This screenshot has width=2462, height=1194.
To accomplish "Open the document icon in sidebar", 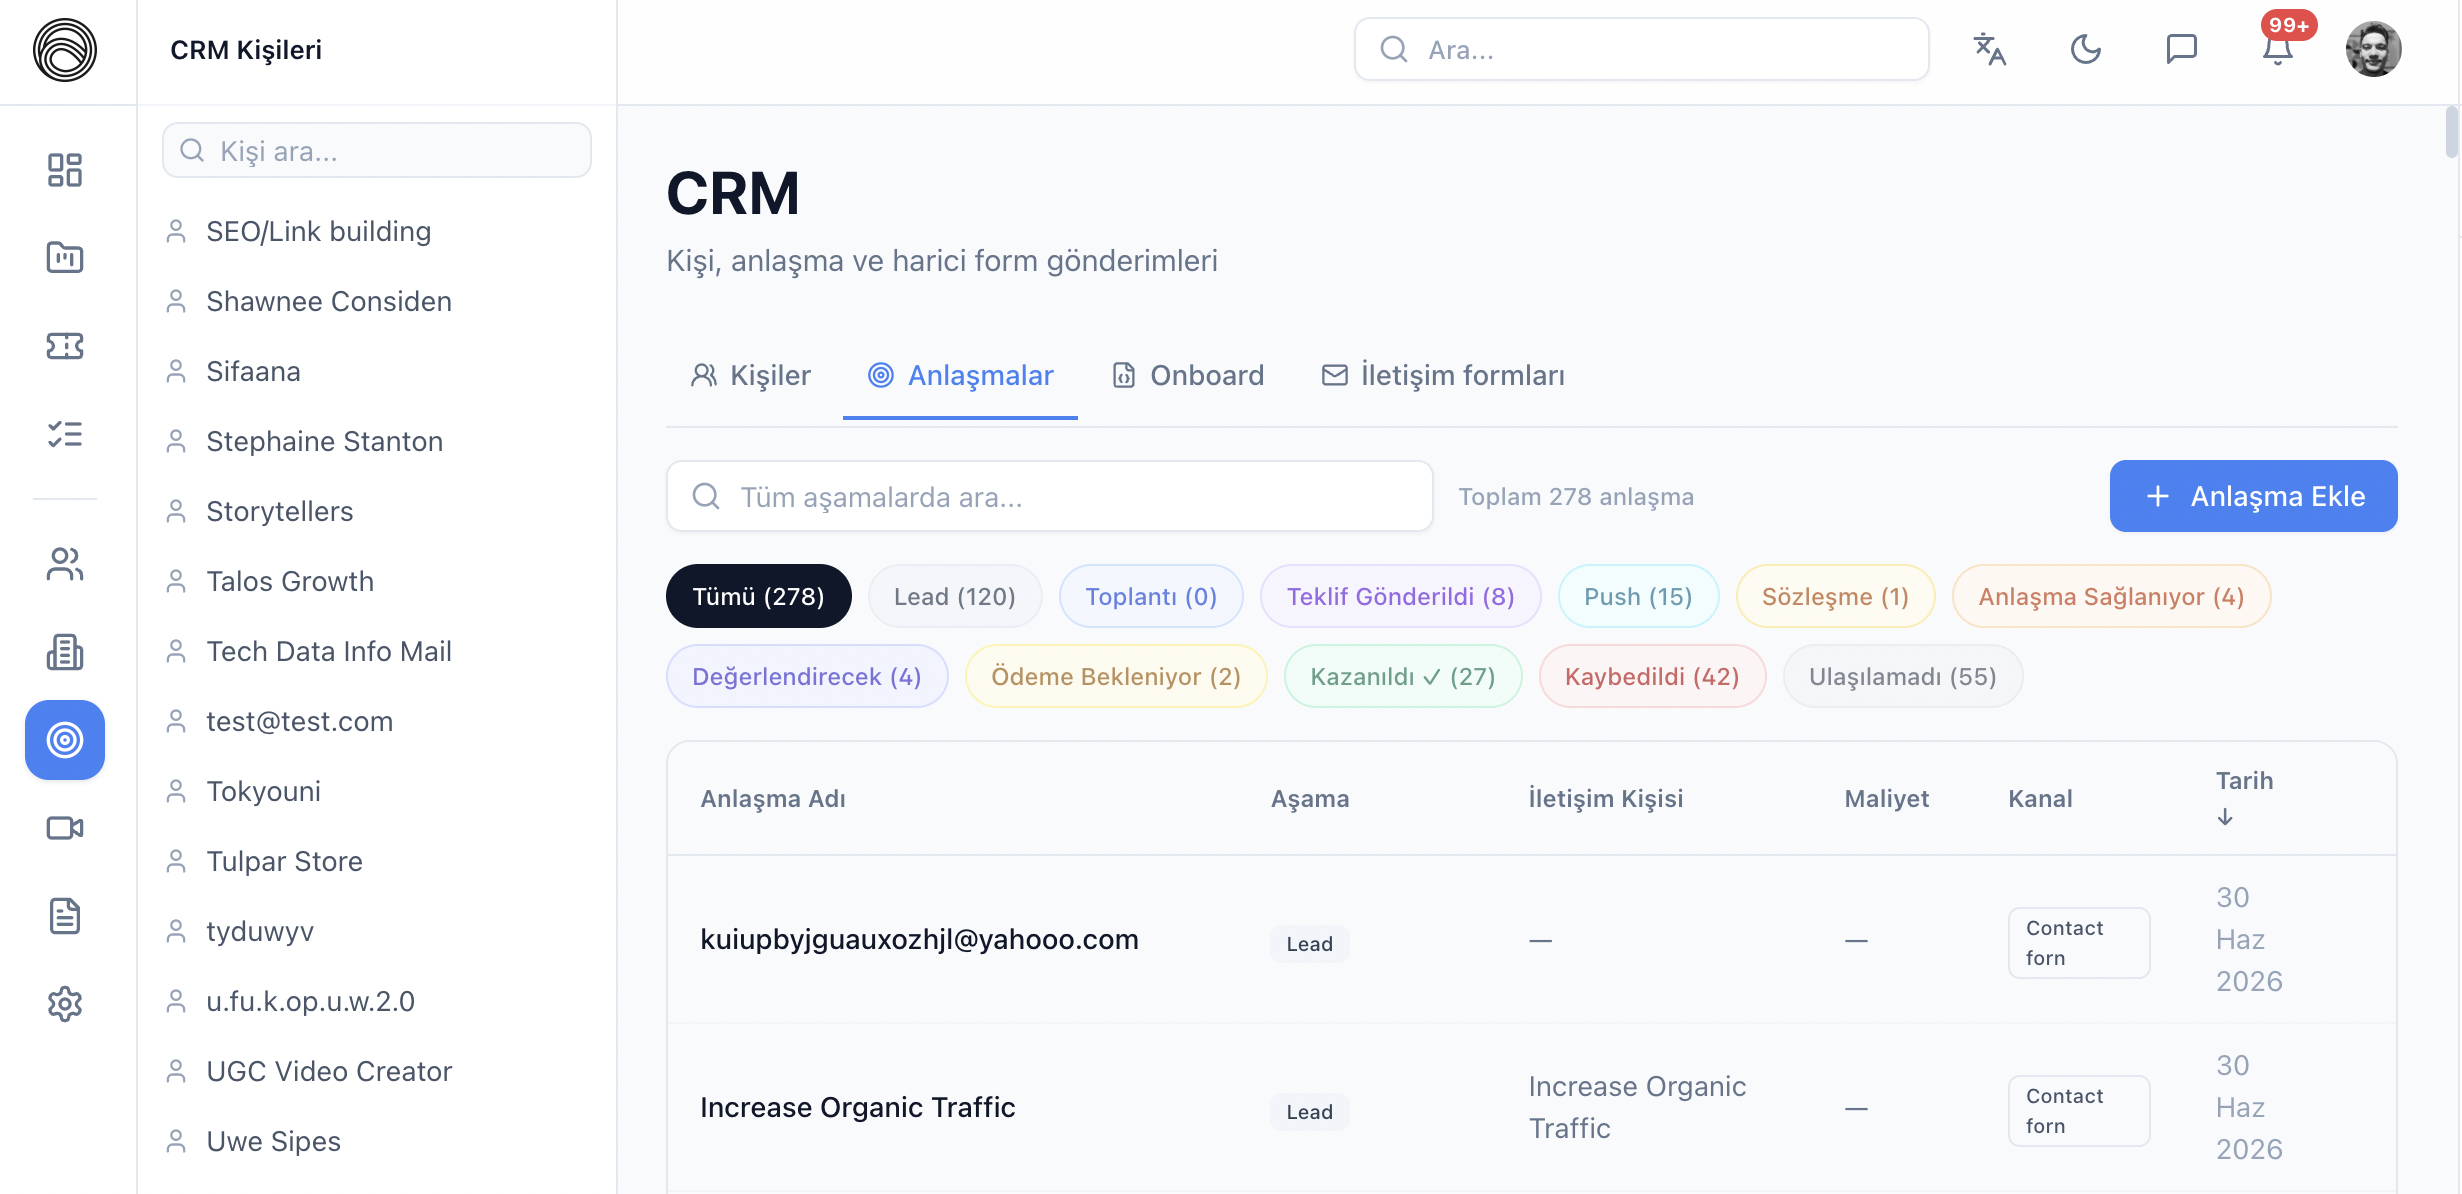I will coord(65,916).
